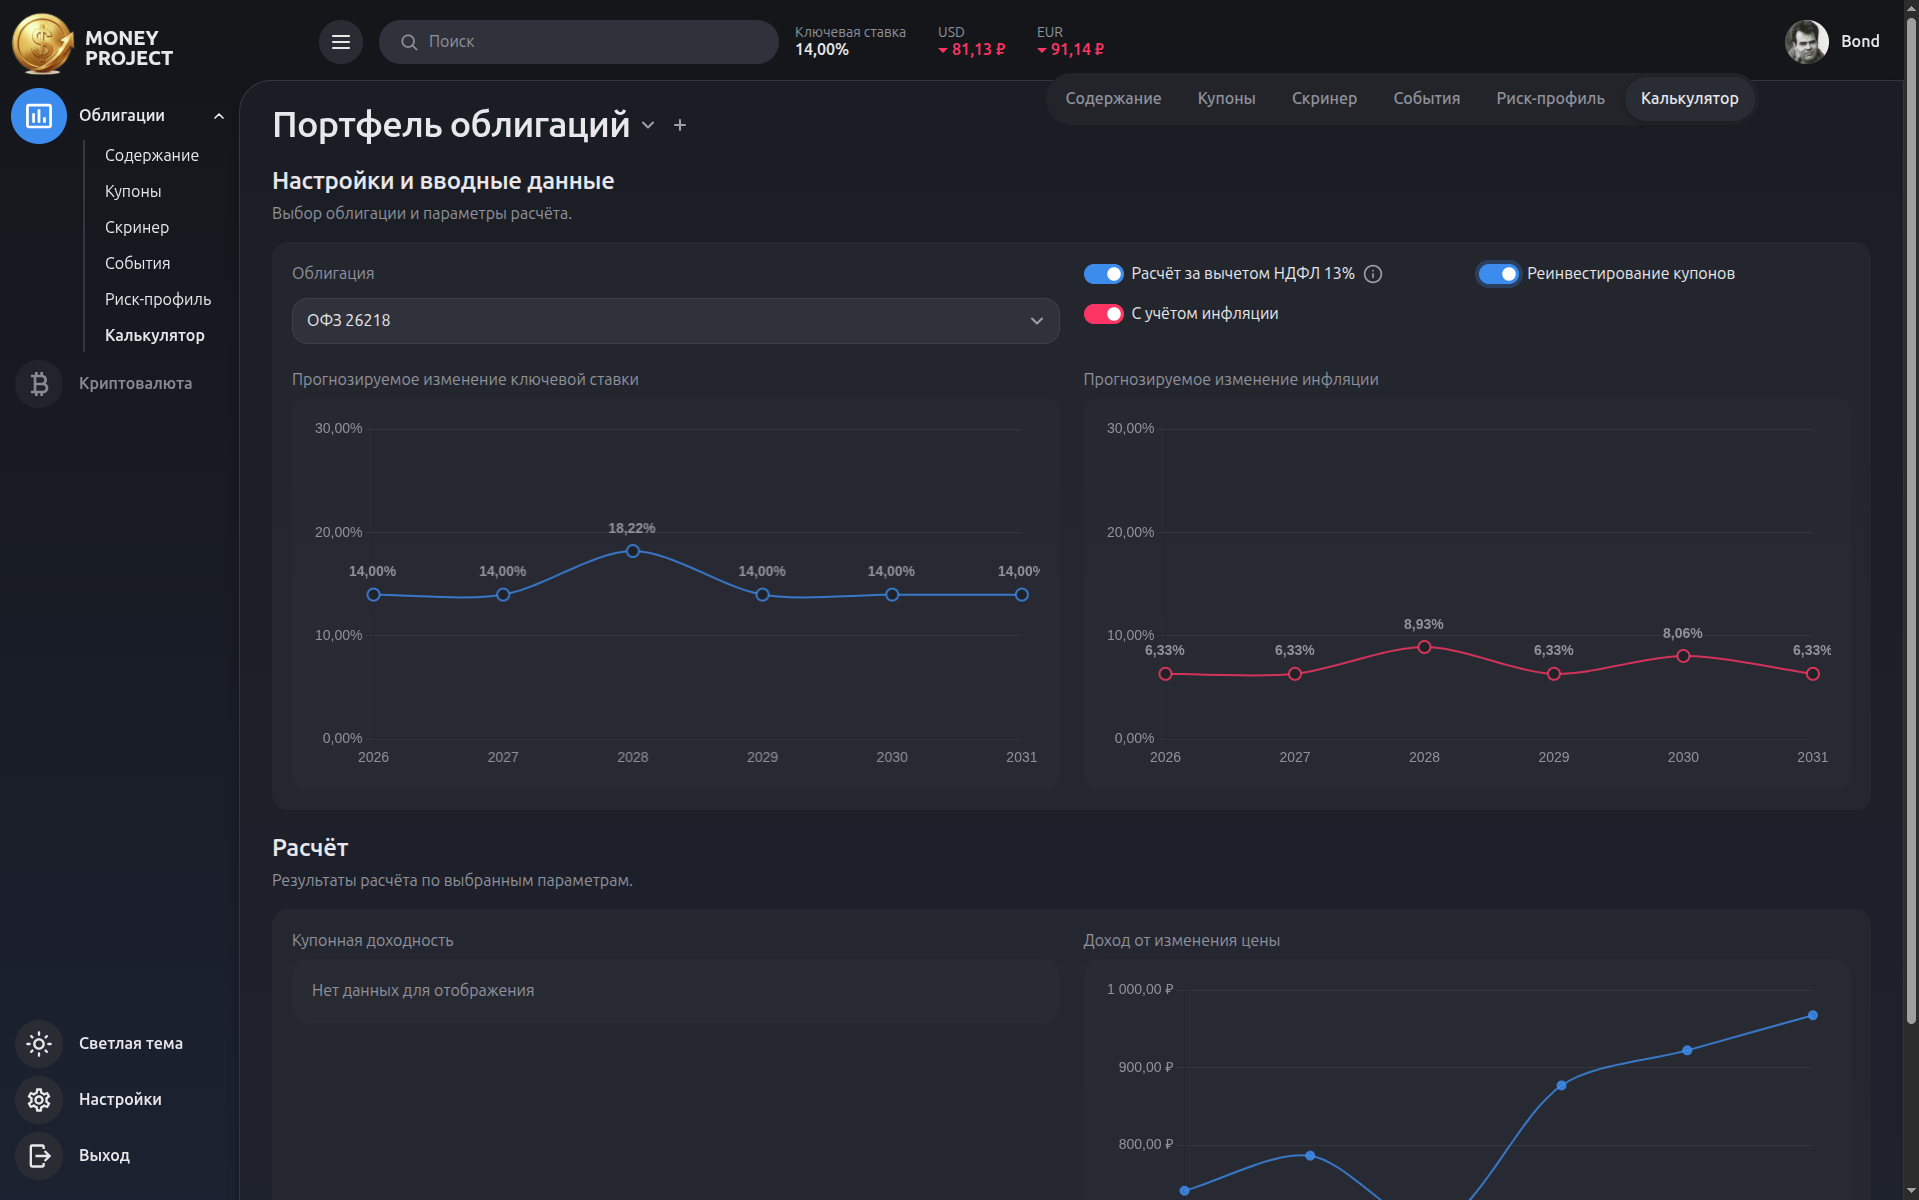
Task: Open the hamburger menu button
Action: [340, 42]
